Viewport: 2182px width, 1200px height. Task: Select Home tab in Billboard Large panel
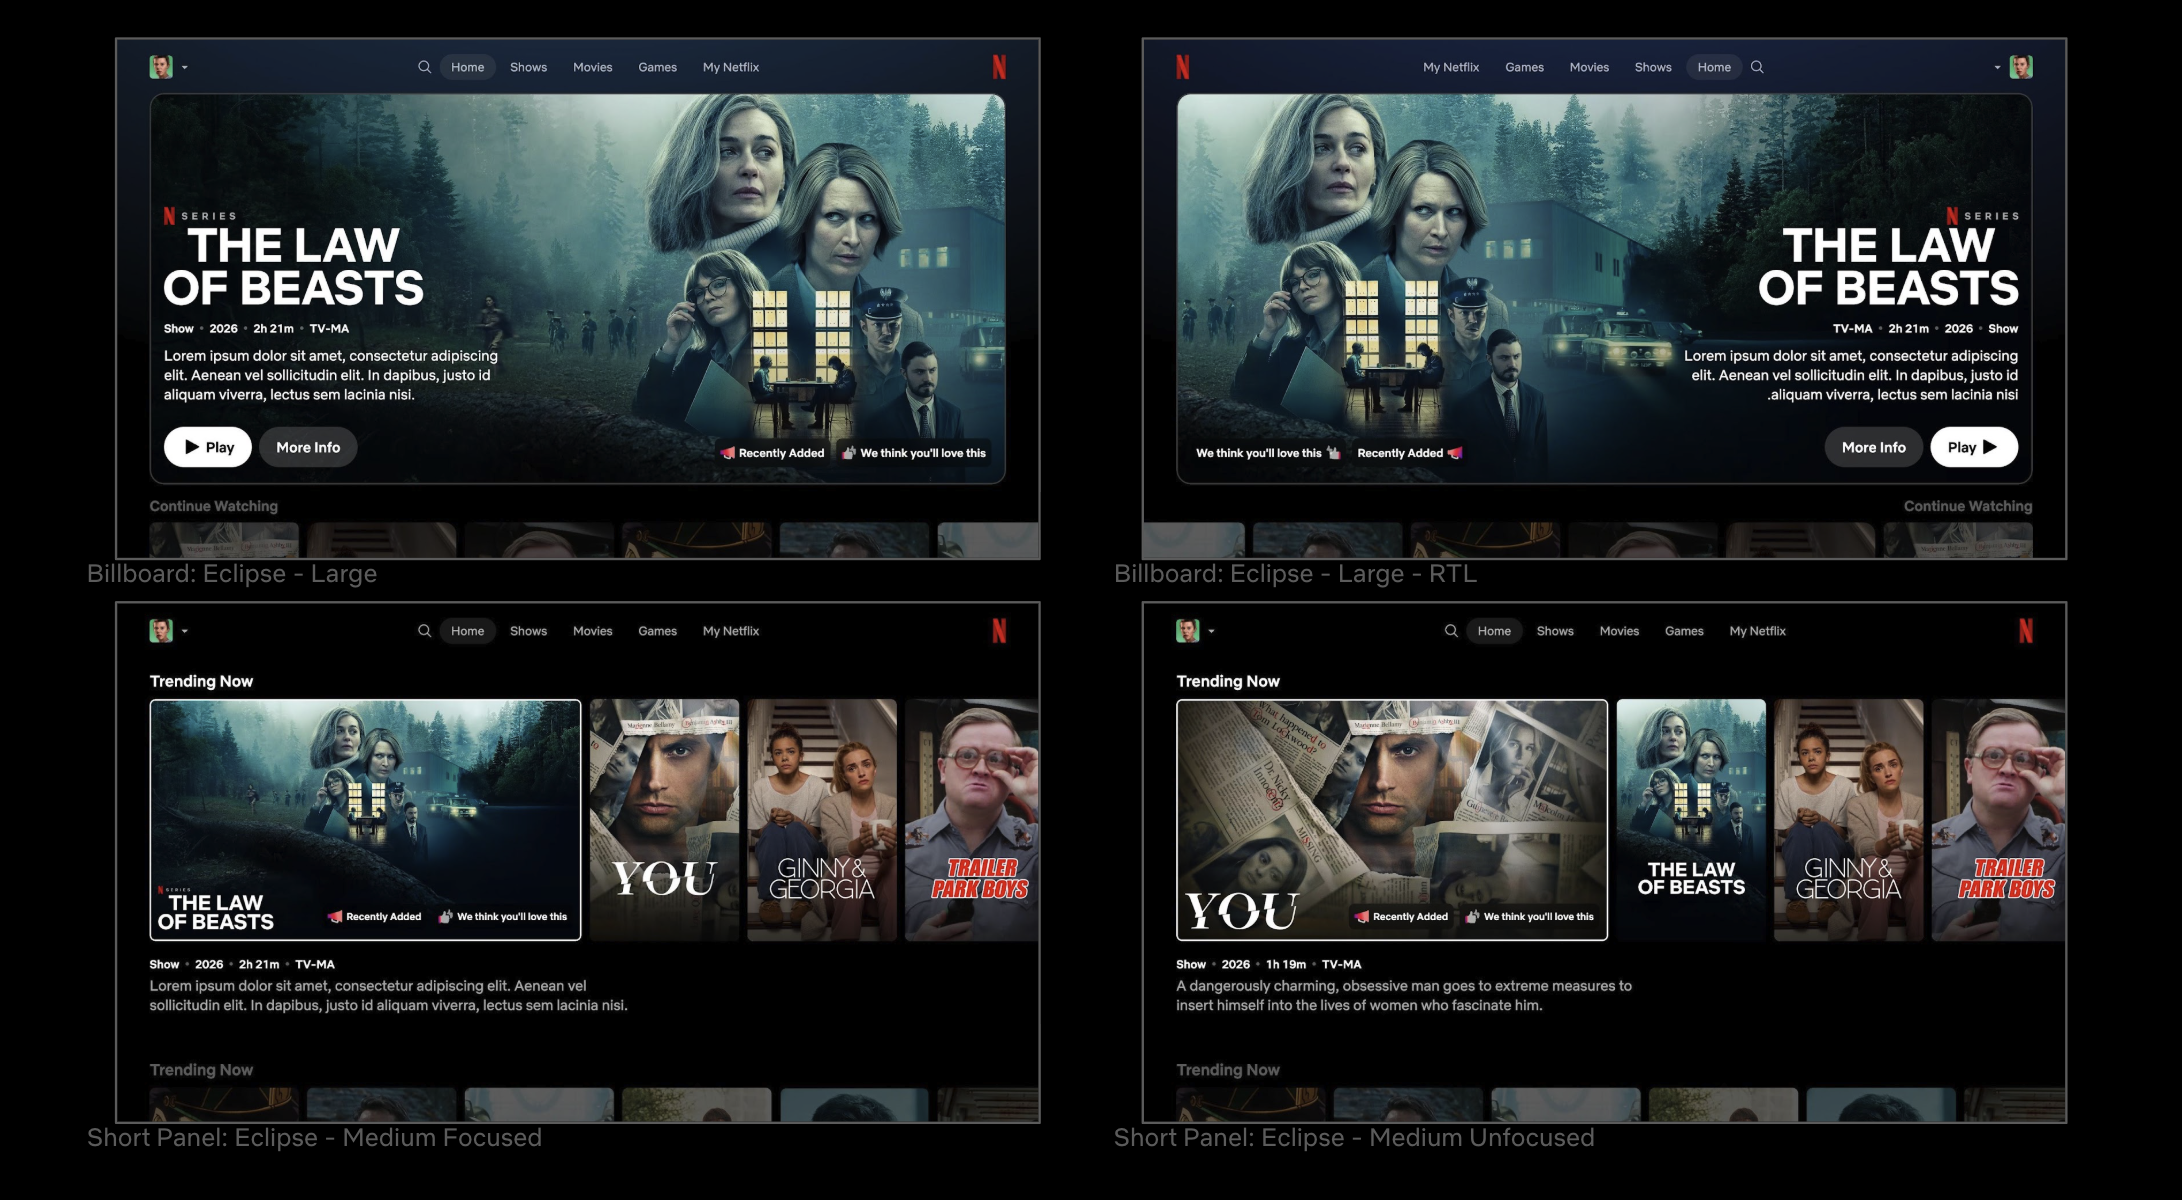click(x=467, y=67)
